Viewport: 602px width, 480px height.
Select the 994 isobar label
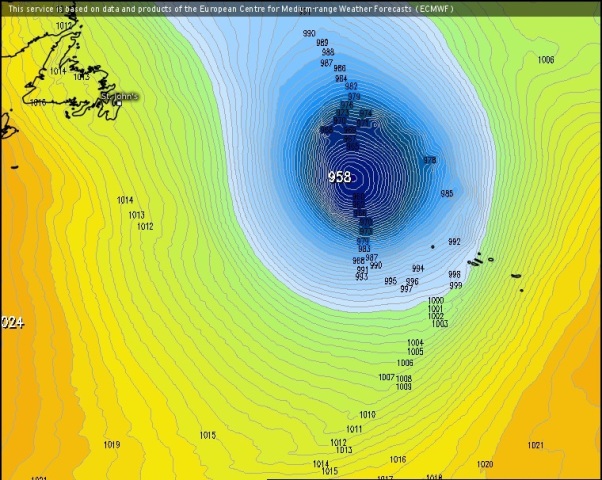point(417,269)
